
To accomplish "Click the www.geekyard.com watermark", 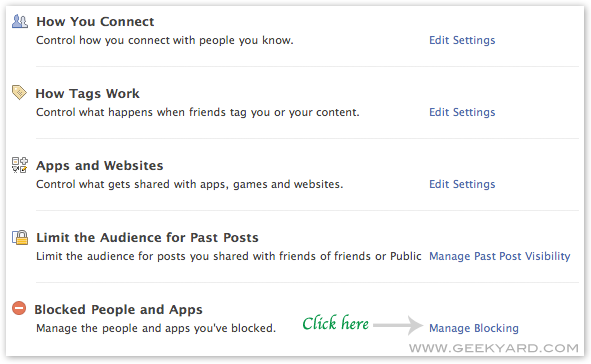I will pos(494,348).
